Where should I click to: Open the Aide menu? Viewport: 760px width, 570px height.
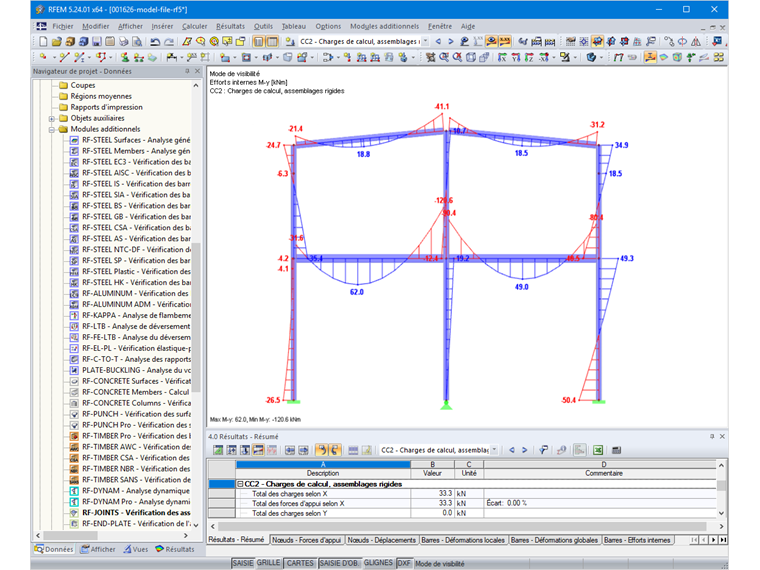(x=468, y=26)
